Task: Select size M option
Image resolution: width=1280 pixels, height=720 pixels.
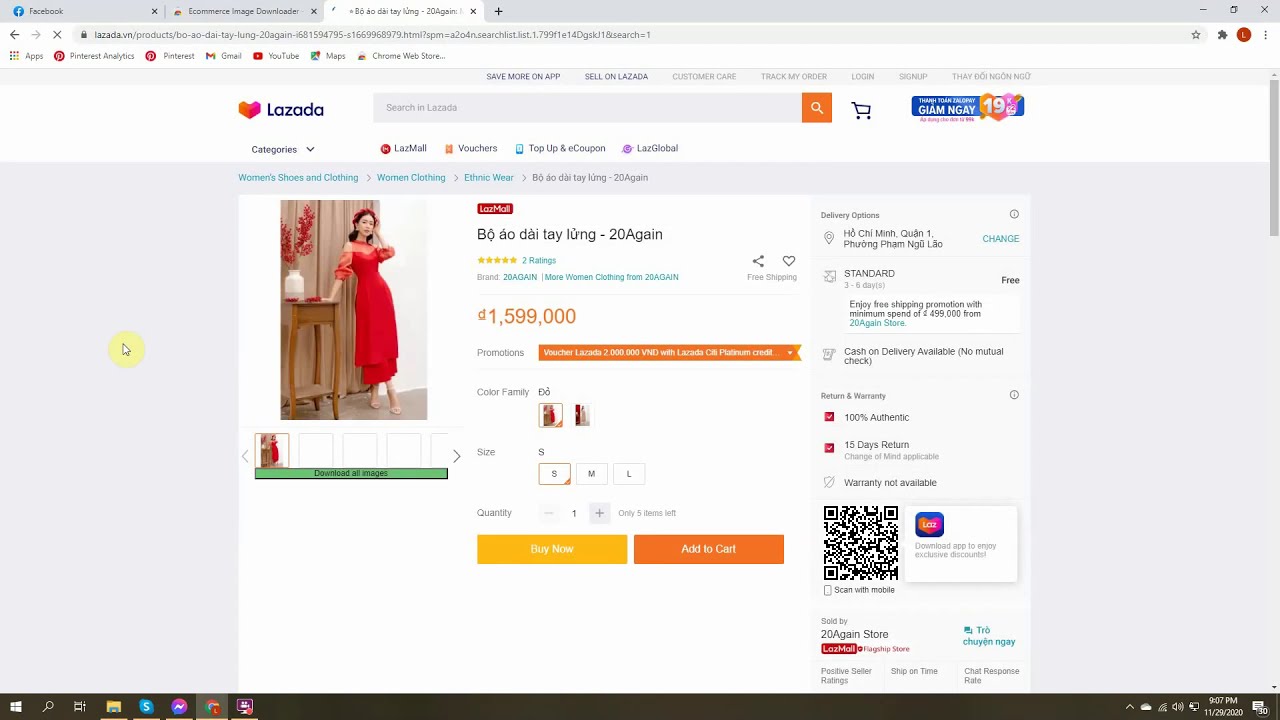Action: point(591,474)
